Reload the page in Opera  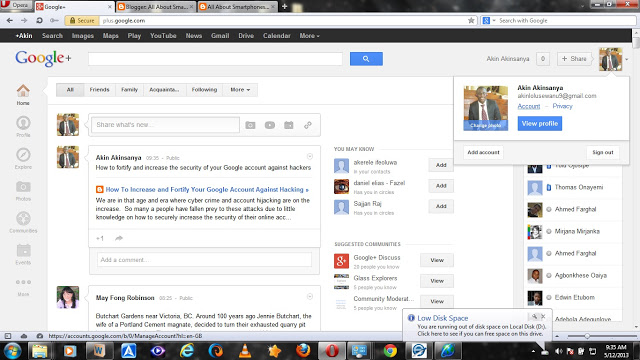pyautogui.click(x=39, y=20)
